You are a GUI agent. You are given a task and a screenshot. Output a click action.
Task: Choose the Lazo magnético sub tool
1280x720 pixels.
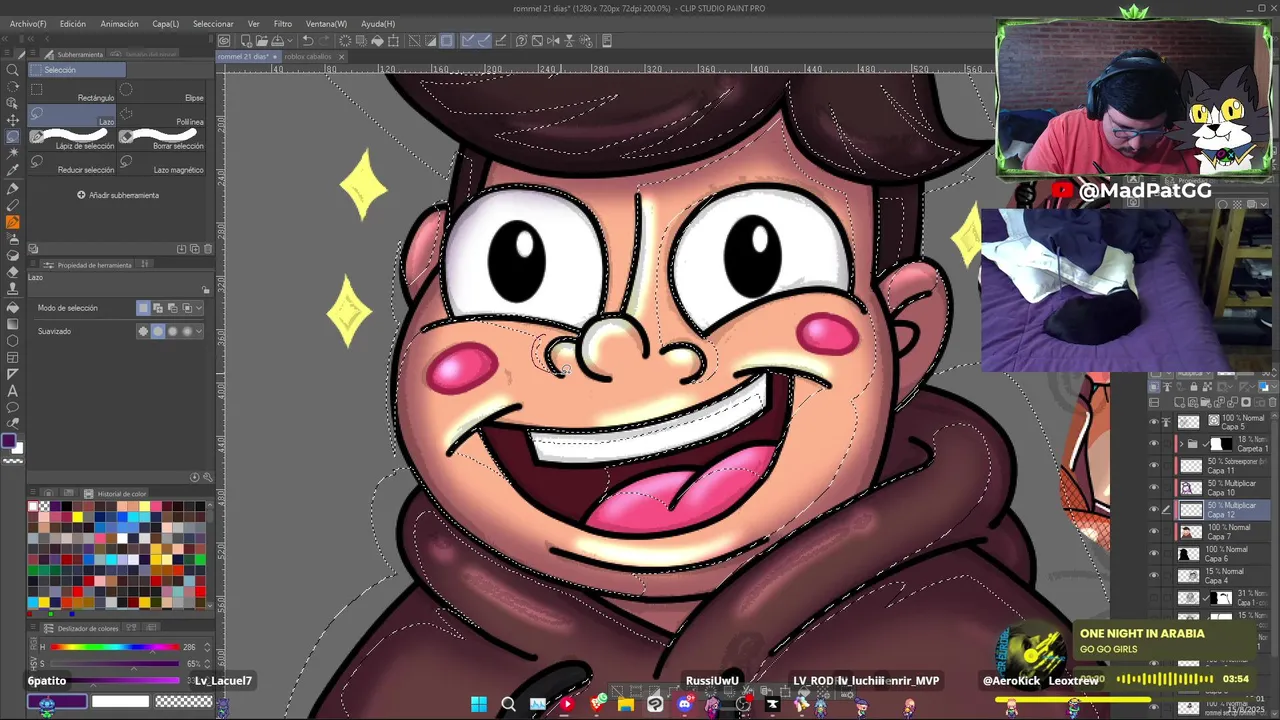[162, 164]
